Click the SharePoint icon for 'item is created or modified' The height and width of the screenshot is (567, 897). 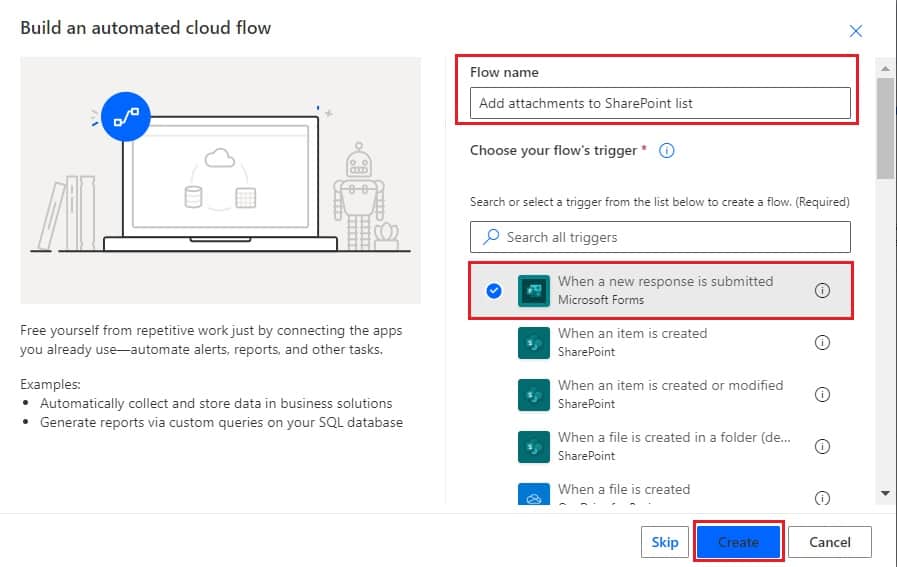534,395
